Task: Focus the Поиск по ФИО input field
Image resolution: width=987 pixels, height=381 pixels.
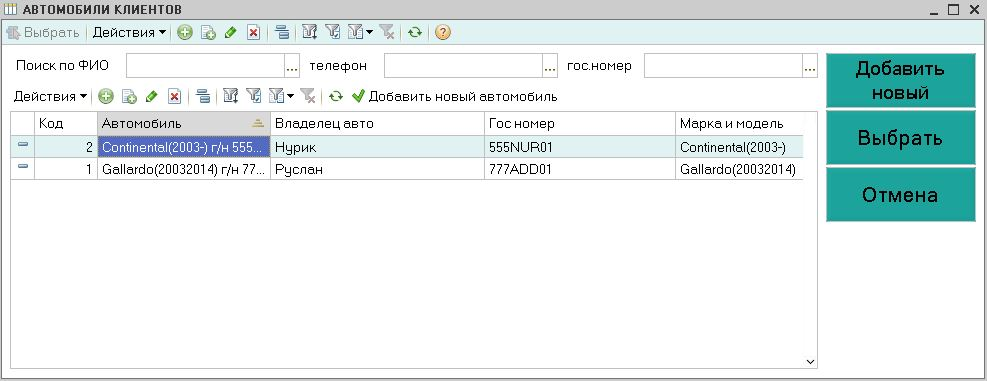Action: (x=206, y=65)
